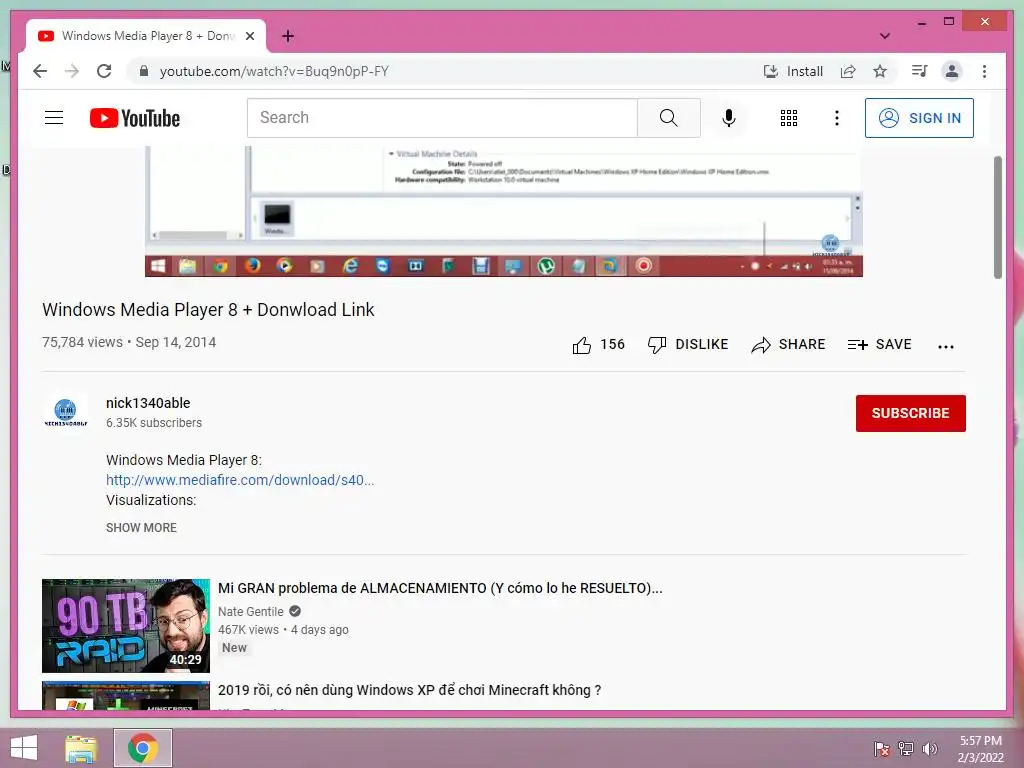Open the mediafire download link

click(x=240, y=480)
